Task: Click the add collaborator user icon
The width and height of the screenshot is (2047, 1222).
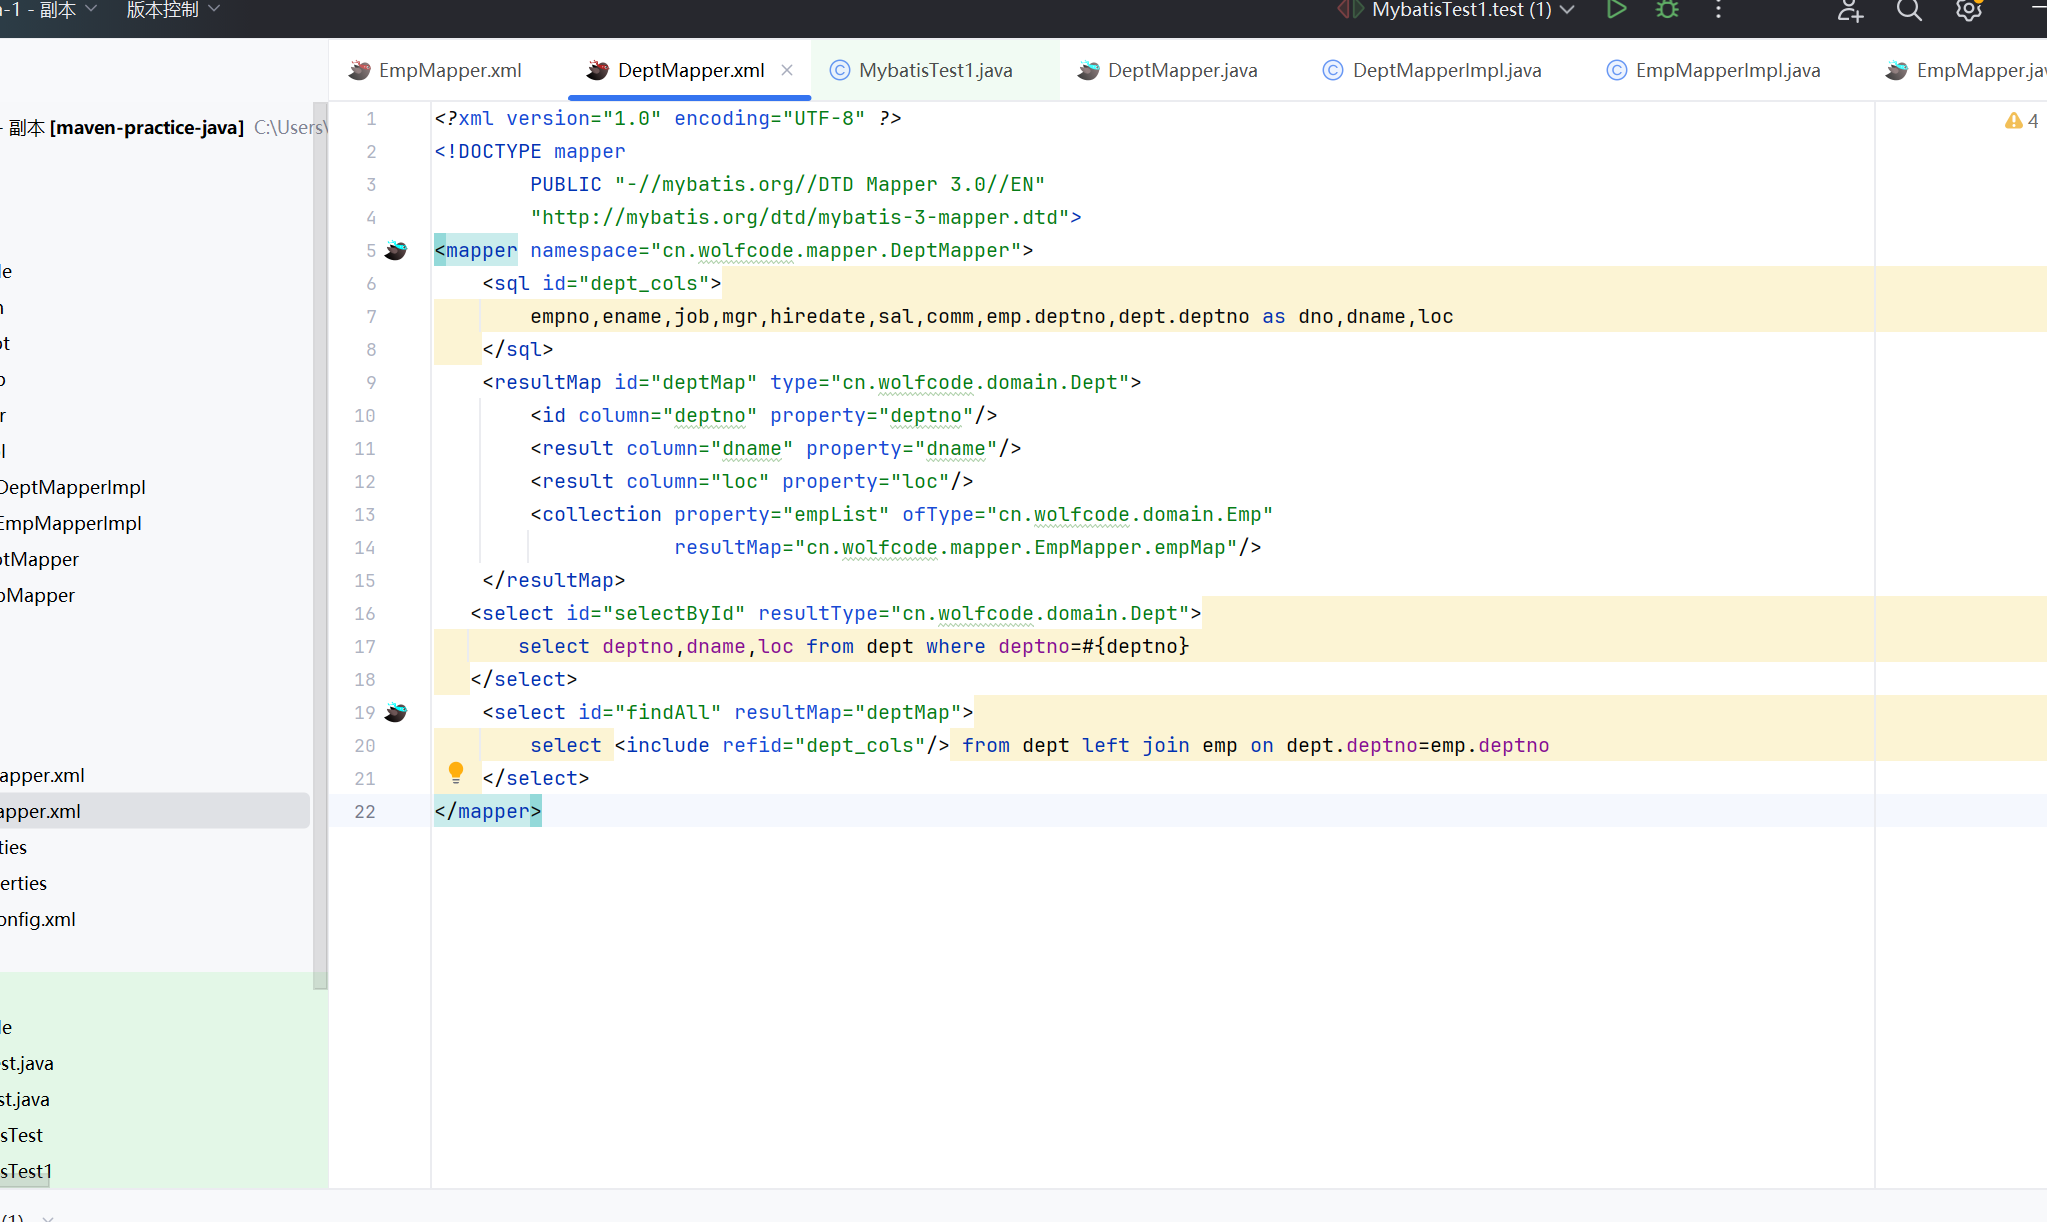Action: (1849, 10)
